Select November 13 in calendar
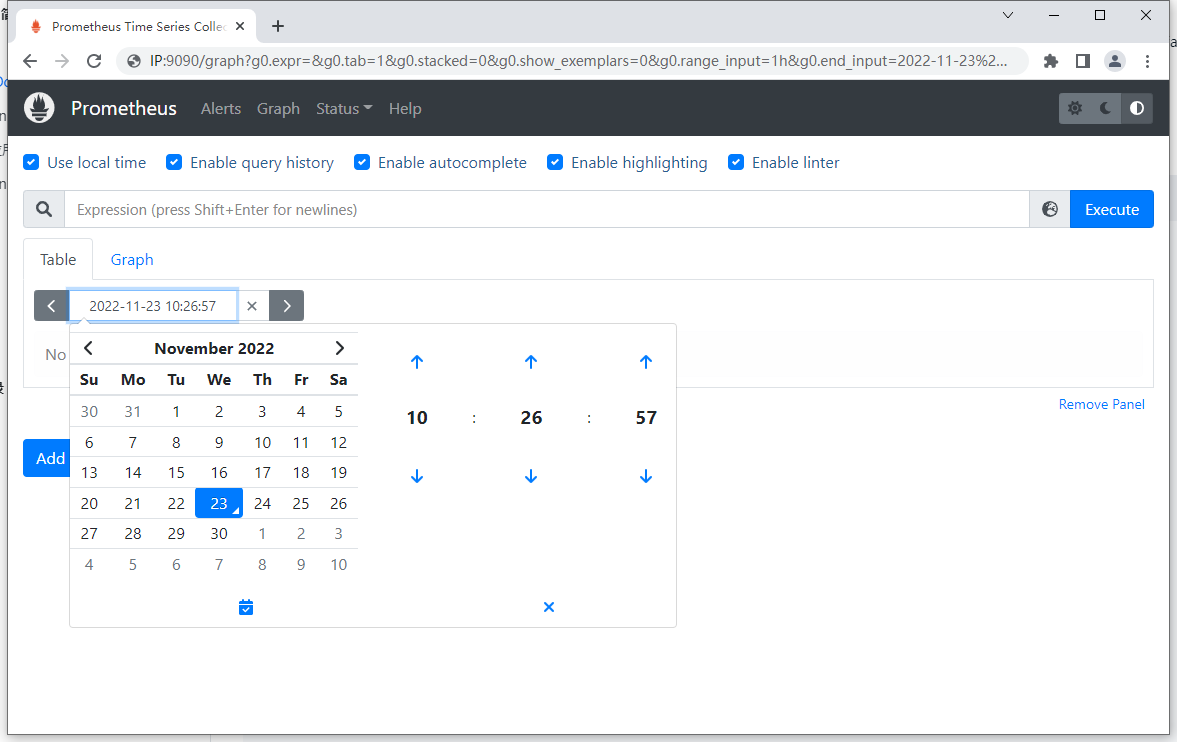 click(x=89, y=472)
